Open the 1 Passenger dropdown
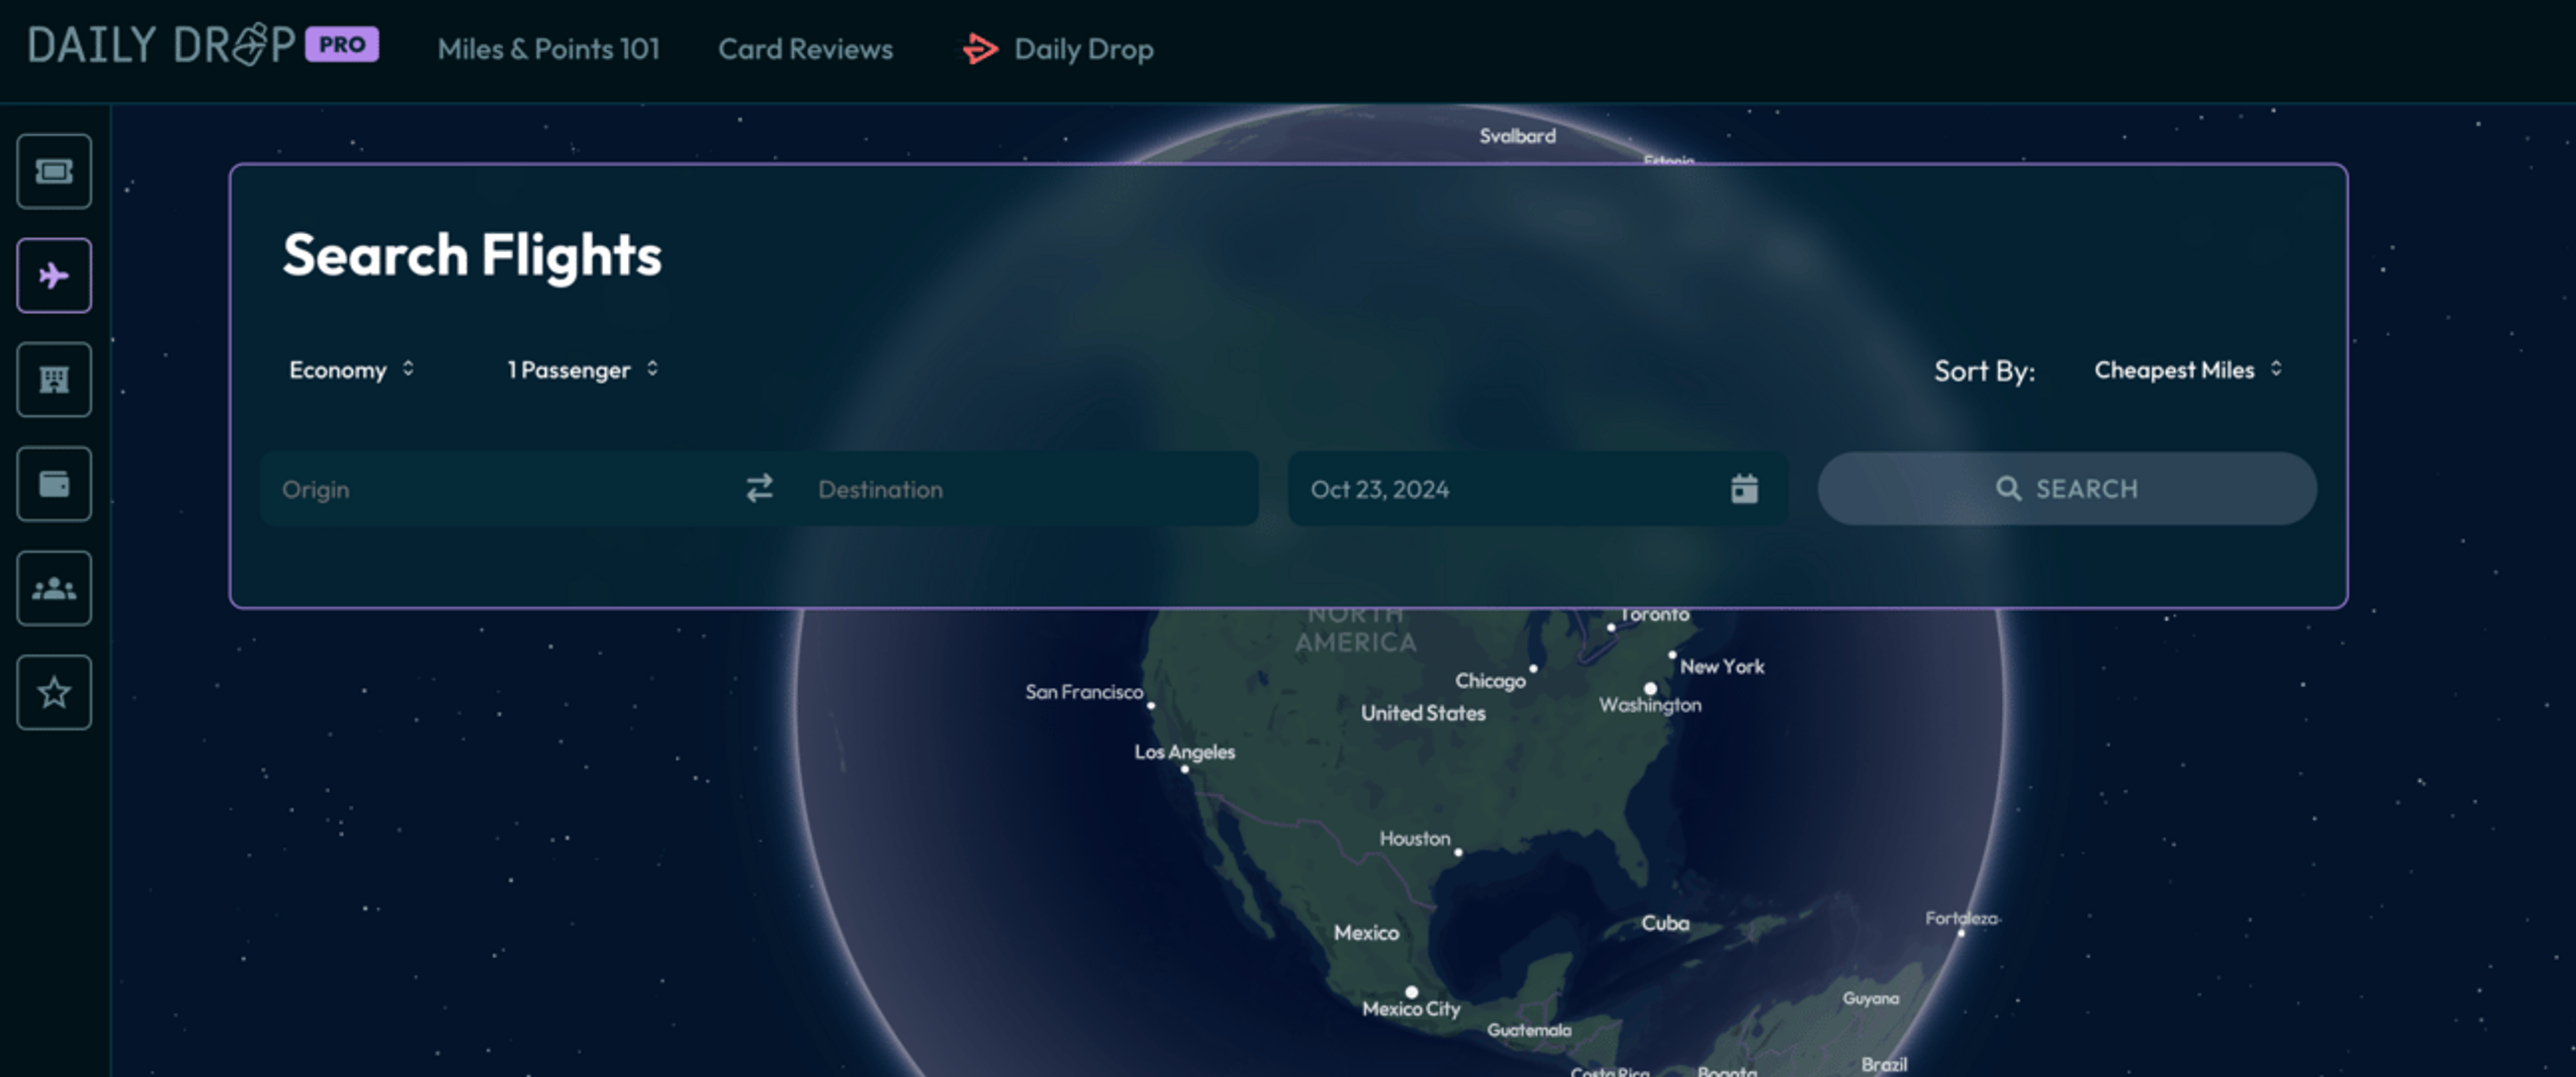The height and width of the screenshot is (1077, 2576). click(x=583, y=370)
